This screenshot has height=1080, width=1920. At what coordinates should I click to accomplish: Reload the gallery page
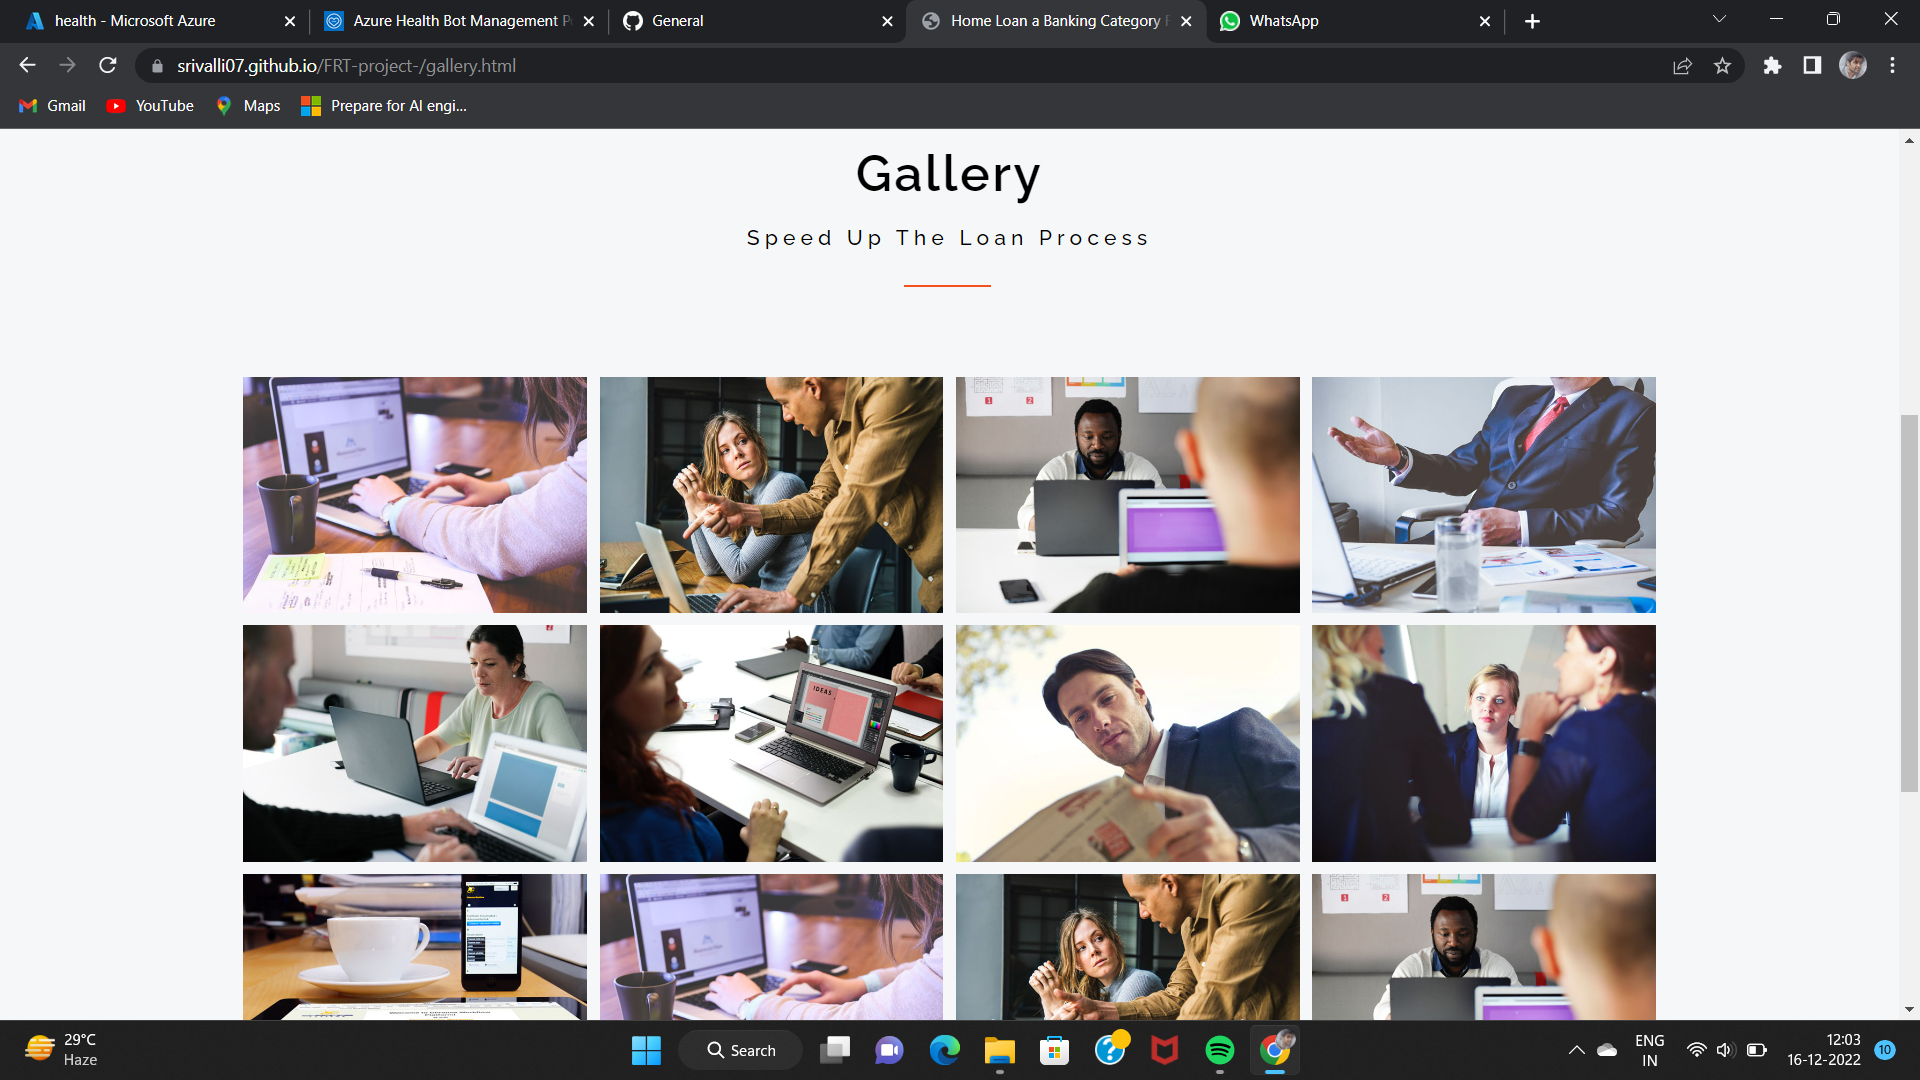point(107,65)
